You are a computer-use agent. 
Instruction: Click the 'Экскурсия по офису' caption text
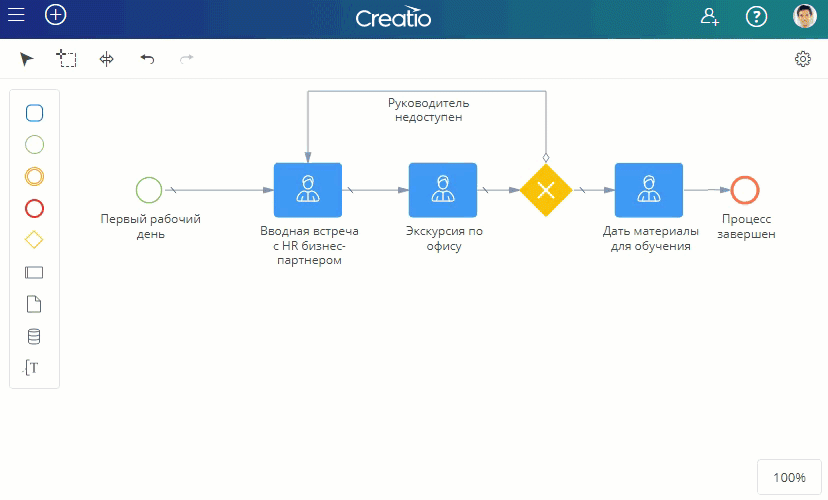tap(444, 239)
